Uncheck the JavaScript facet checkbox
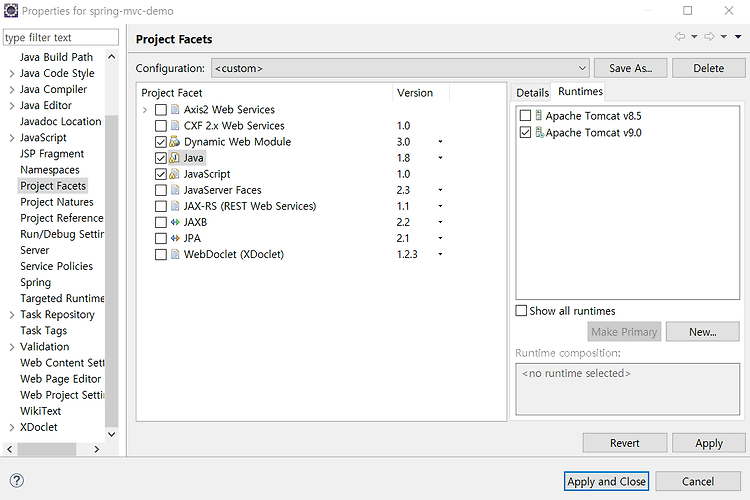 [161, 174]
